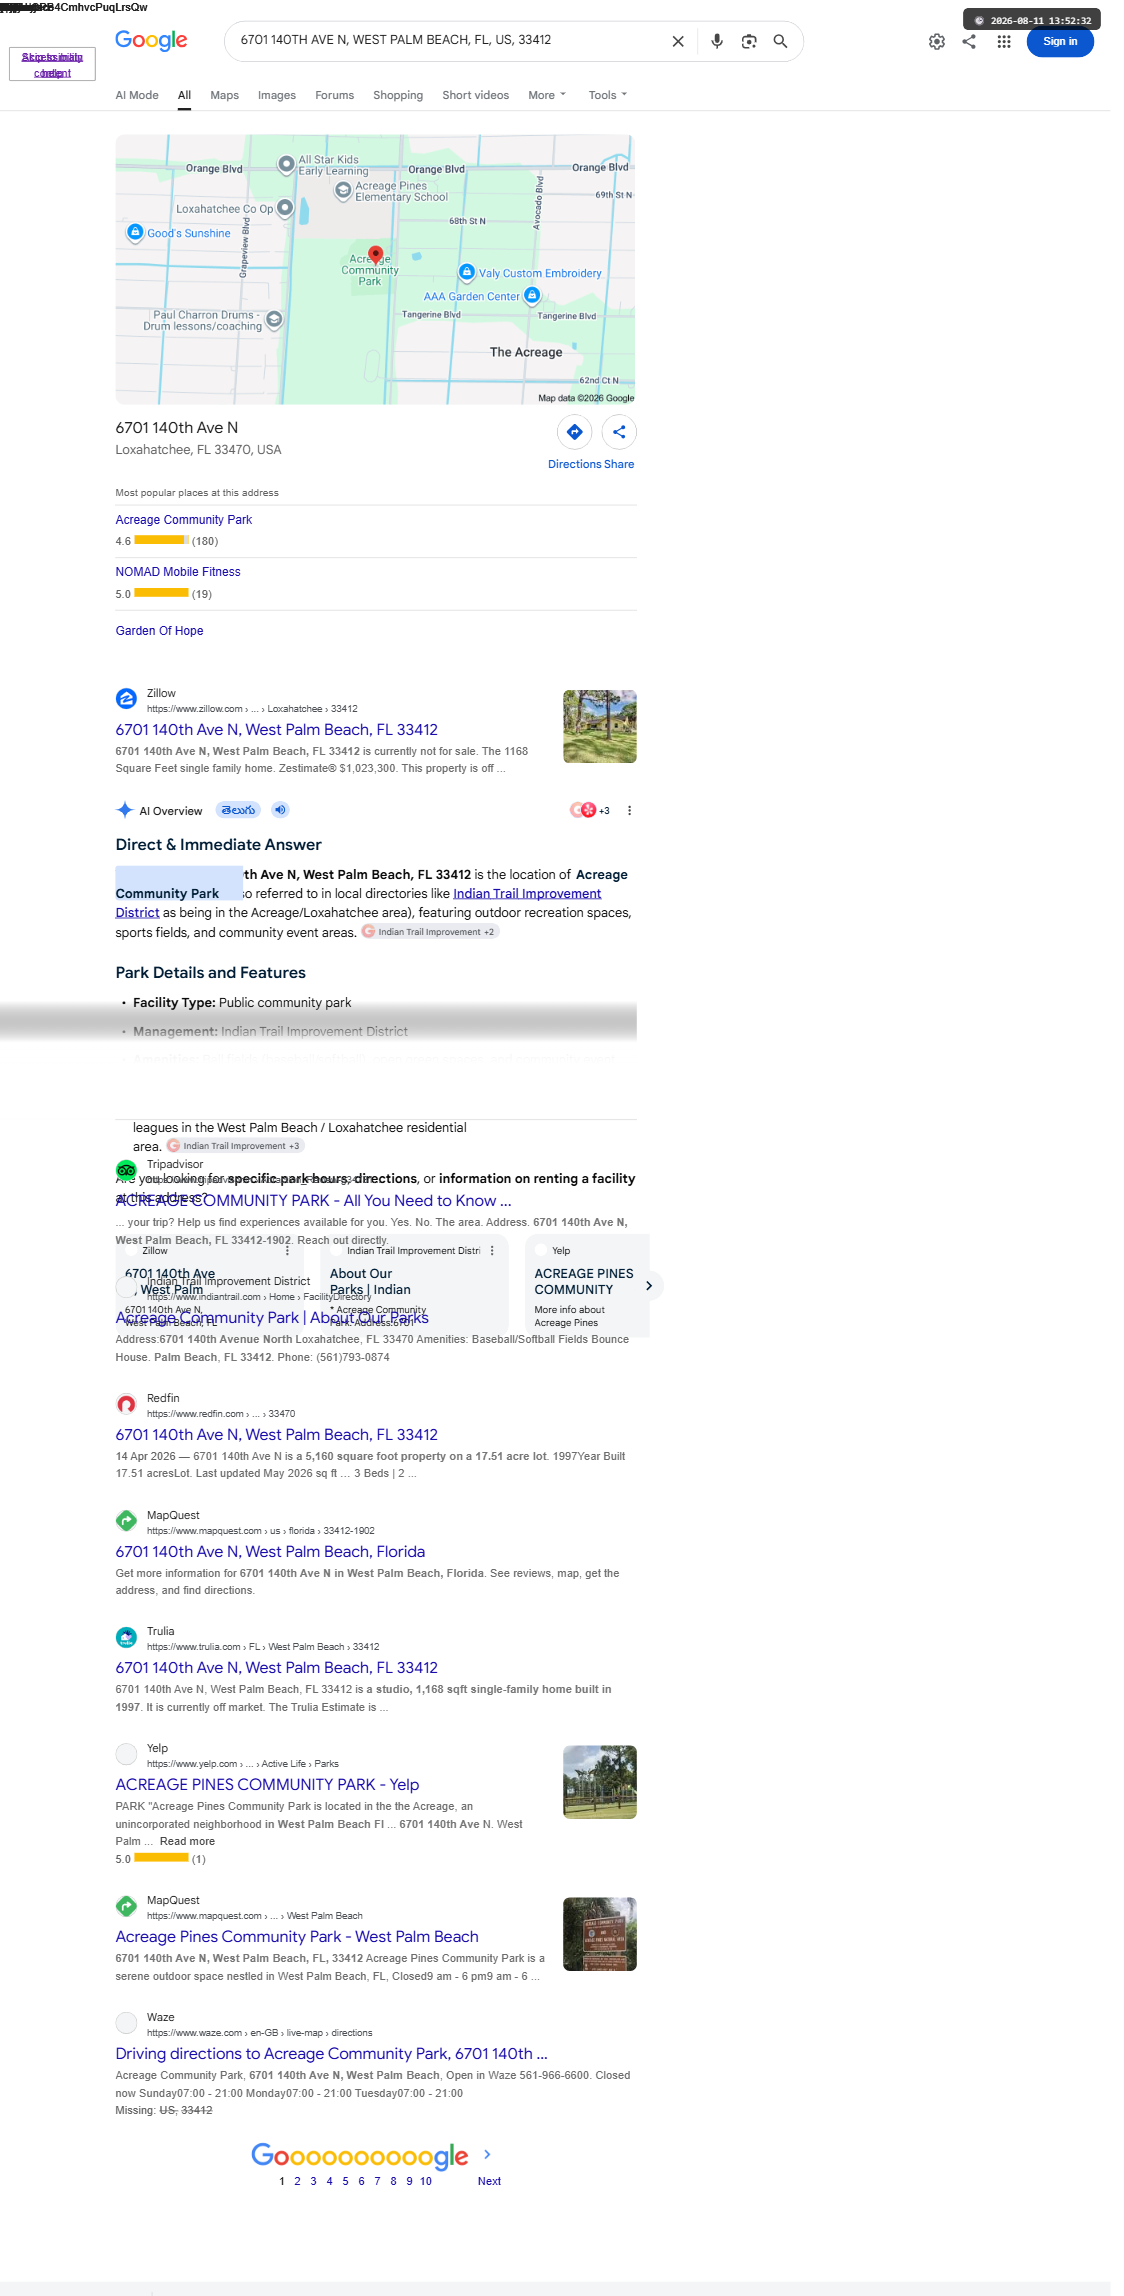The width and height of the screenshot is (1124, 2296).
Task: Switch to Images tab
Action: pyautogui.click(x=277, y=95)
